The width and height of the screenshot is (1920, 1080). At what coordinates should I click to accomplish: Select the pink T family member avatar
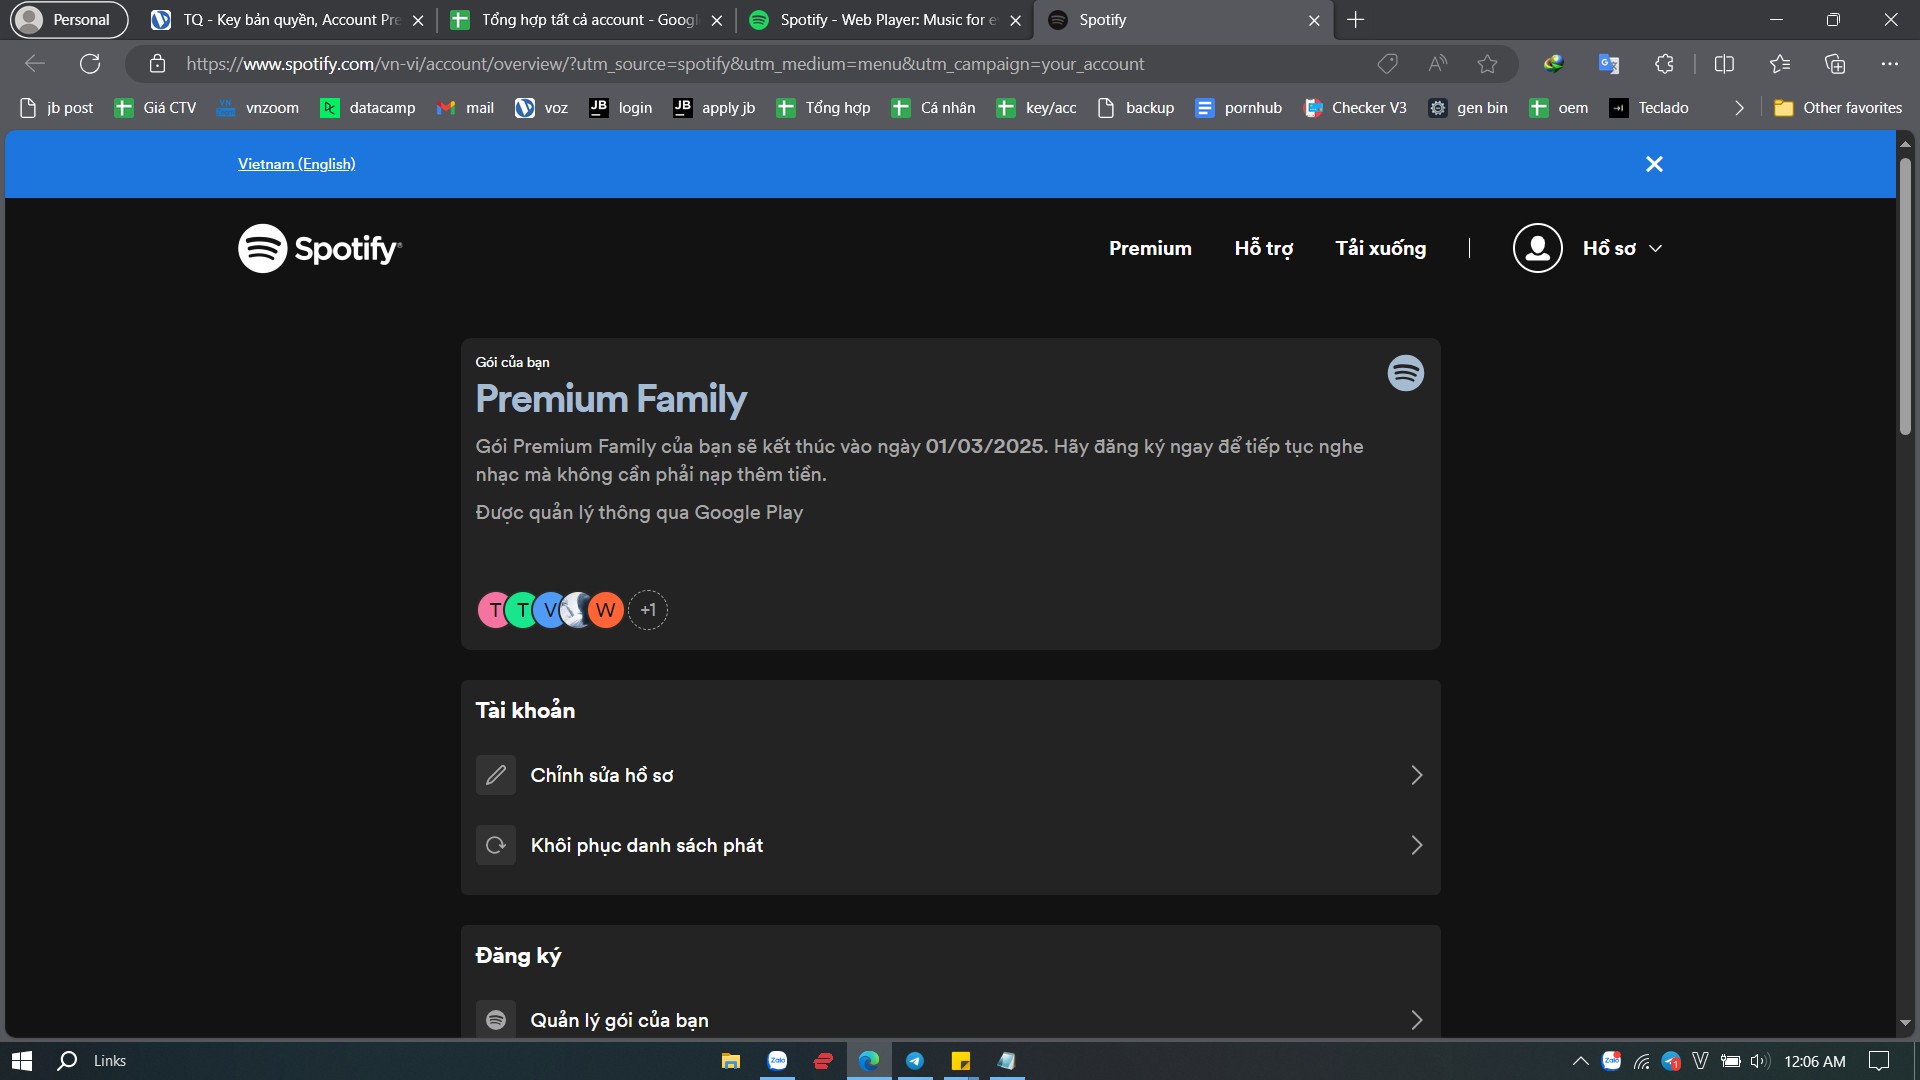click(x=493, y=610)
